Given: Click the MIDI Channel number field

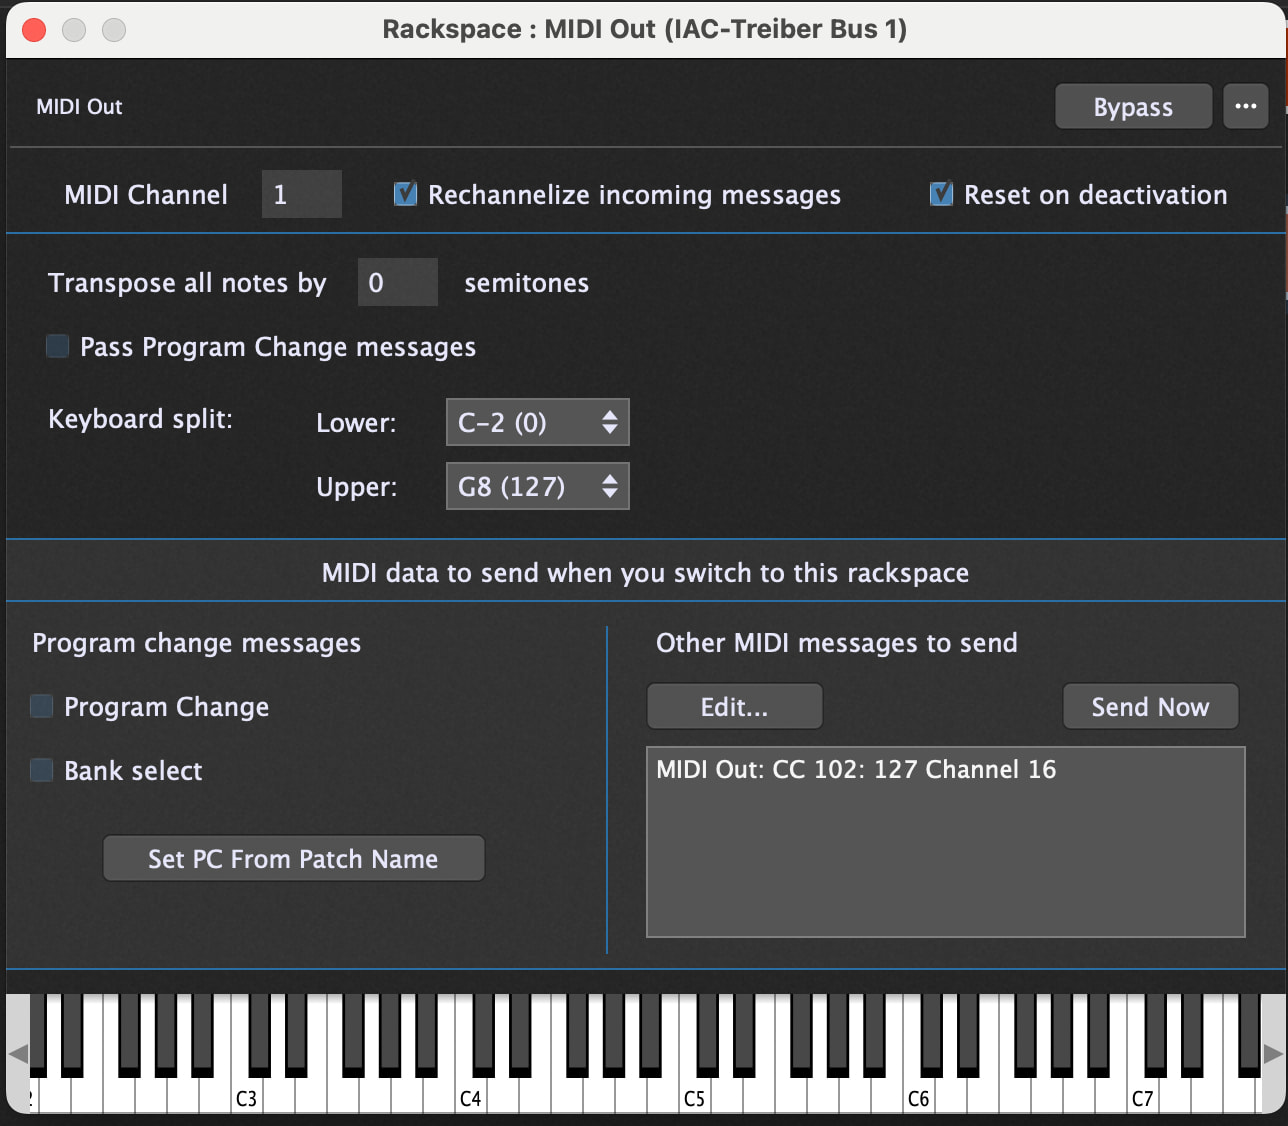Looking at the screenshot, I should 301,194.
